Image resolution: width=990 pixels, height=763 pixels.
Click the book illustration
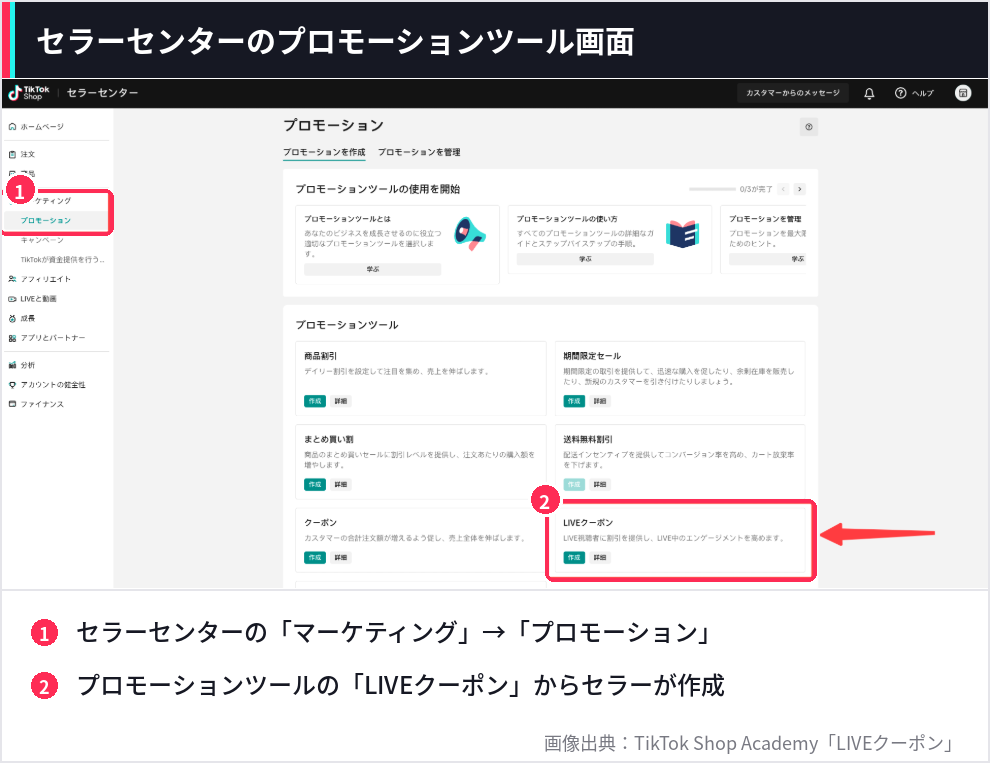683,234
